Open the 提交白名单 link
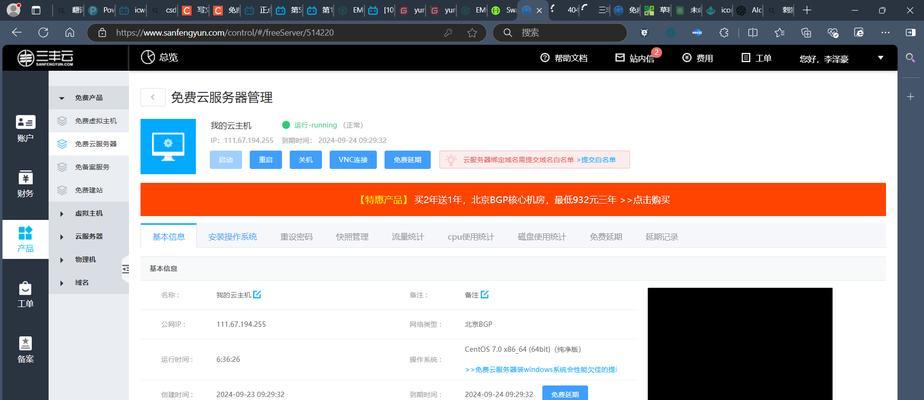Screen dimensions: 924x400 click(x=596, y=160)
